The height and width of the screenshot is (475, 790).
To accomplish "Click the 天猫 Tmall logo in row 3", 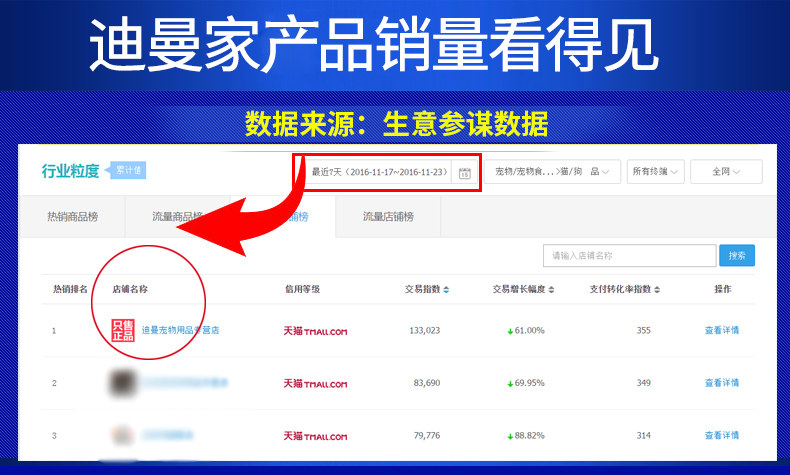I will tap(315, 436).
